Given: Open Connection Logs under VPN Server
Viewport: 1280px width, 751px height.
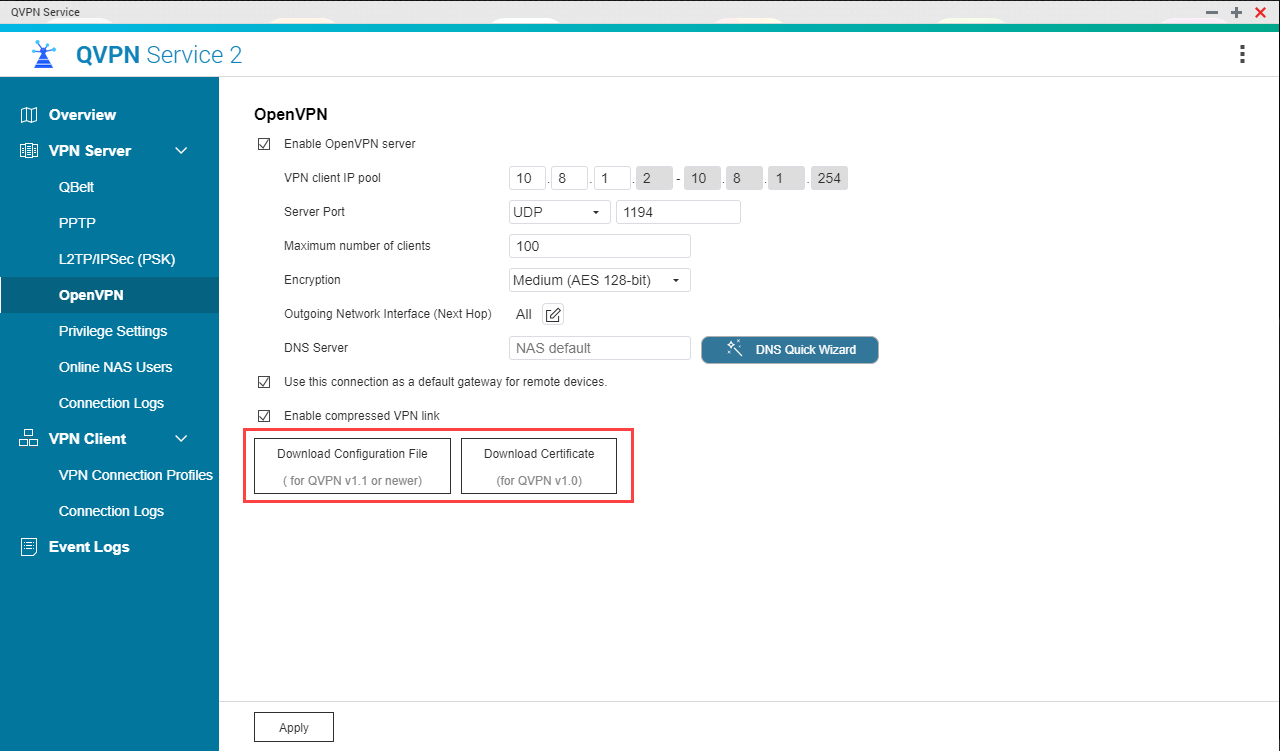Looking at the screenshot, I should click(109, 403).
